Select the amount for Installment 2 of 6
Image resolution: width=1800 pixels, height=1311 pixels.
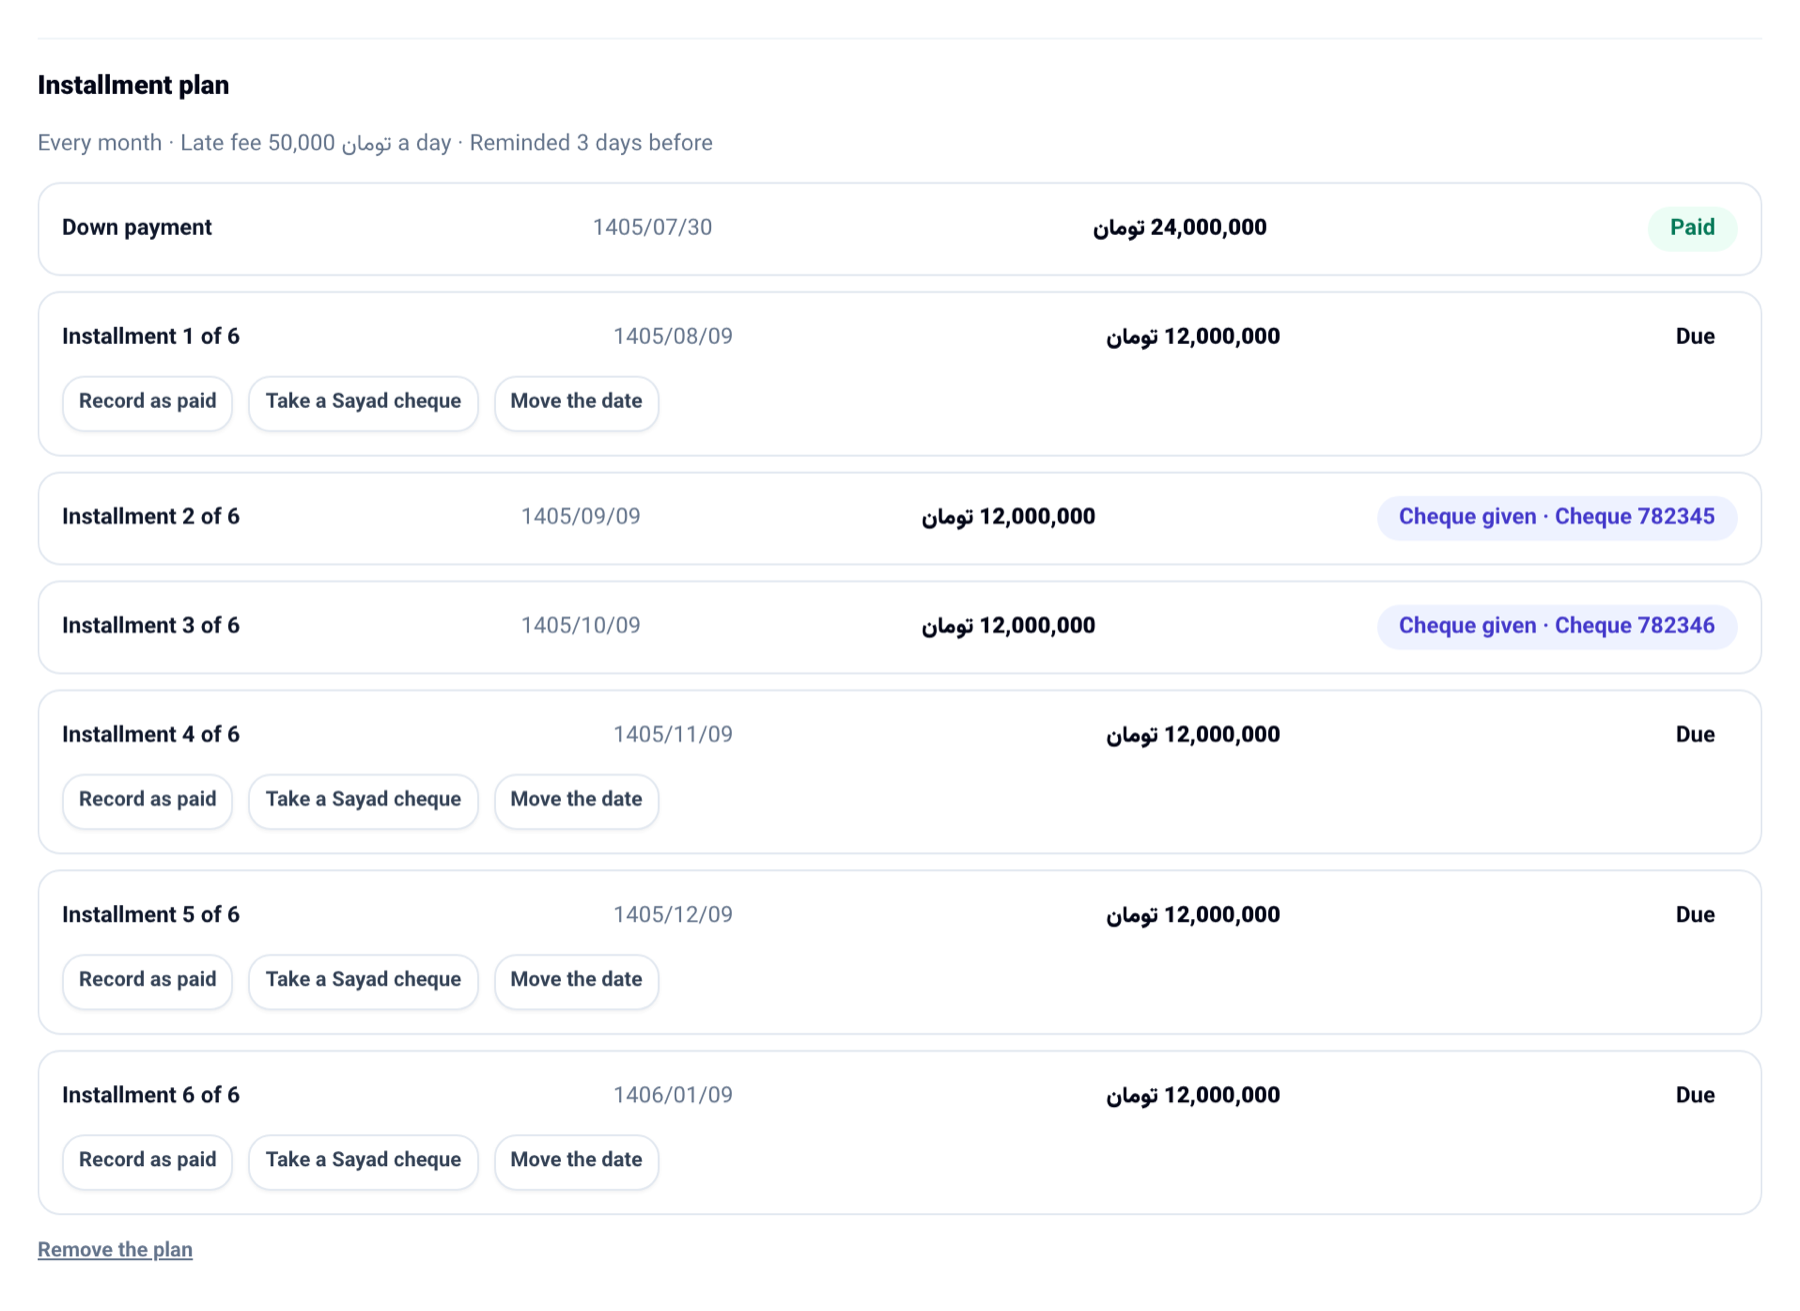(x=1008, y=517)
